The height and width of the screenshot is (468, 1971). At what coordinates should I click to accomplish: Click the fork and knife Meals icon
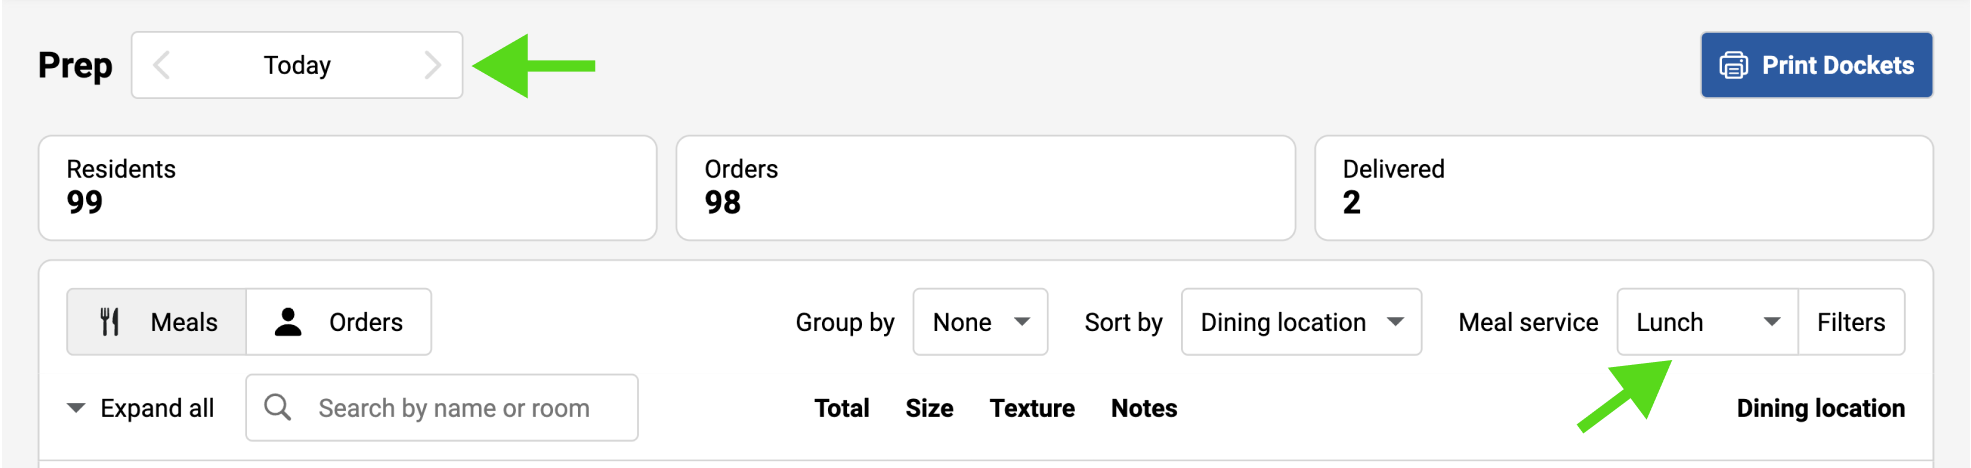(110, 322)
